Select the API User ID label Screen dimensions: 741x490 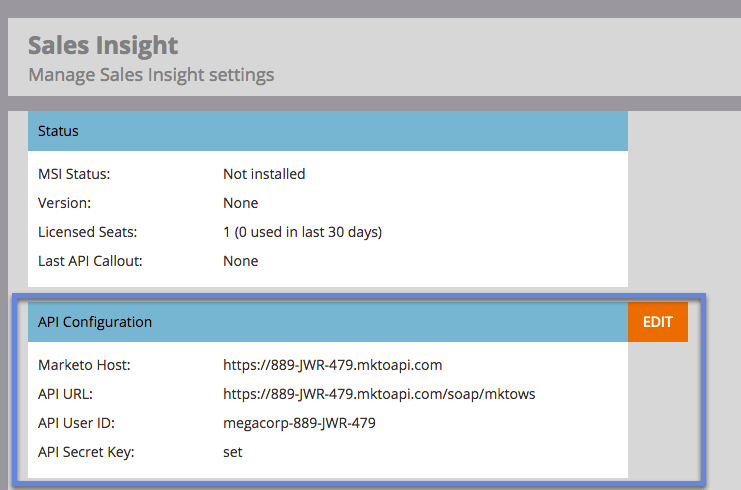click(x=76, y=423)
